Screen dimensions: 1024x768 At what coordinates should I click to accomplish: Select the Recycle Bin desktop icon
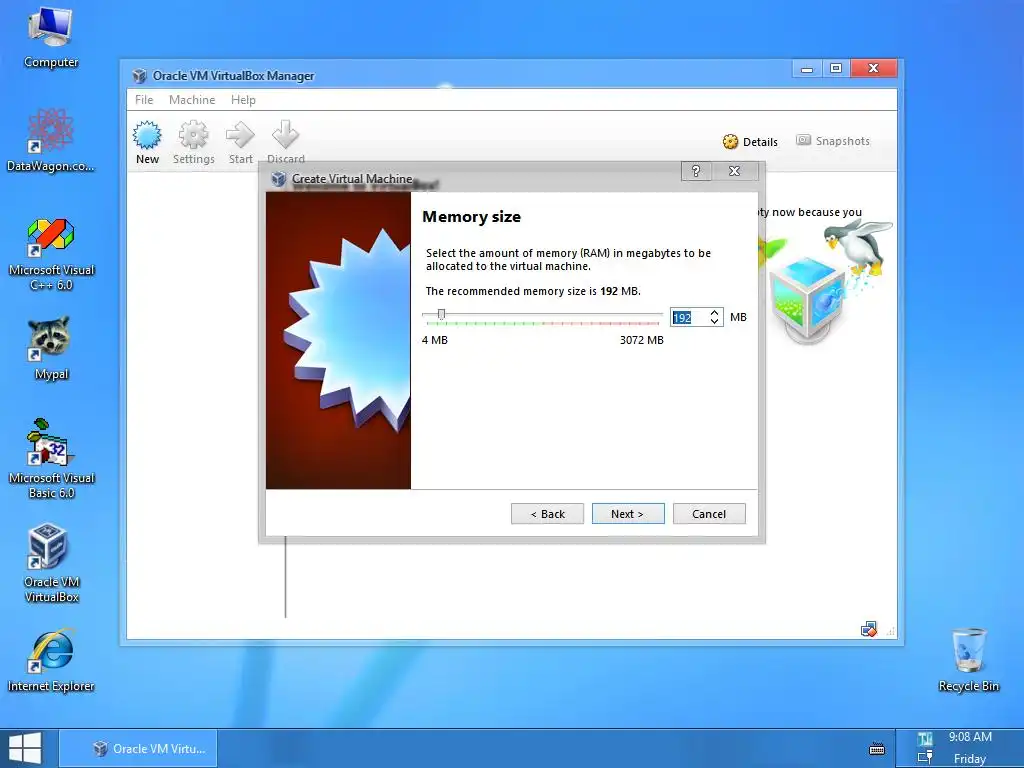(968, 660)
